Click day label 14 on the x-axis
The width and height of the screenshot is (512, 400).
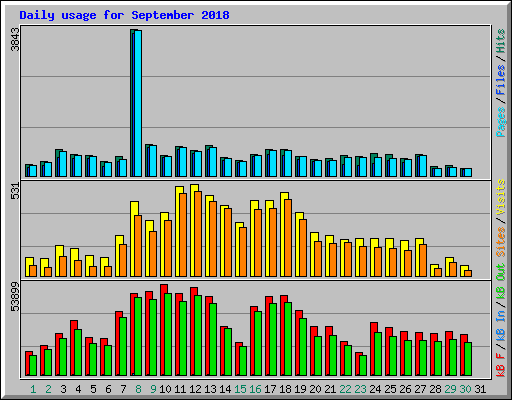(225, 389)
